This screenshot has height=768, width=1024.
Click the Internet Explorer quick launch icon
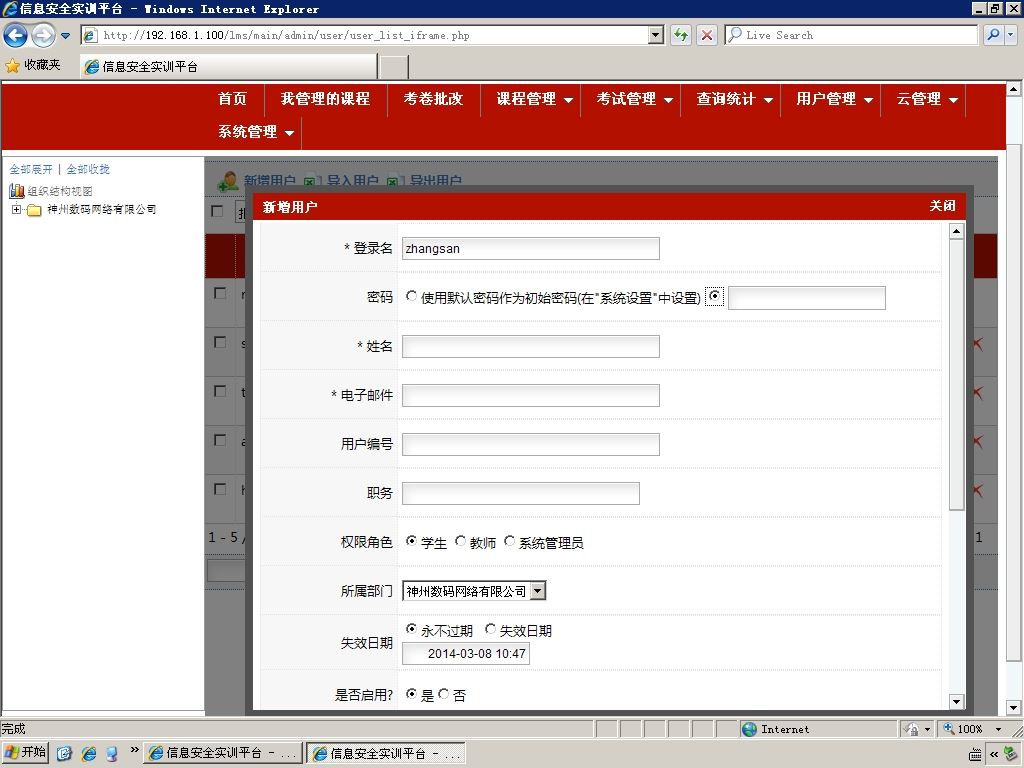(88, 754)
